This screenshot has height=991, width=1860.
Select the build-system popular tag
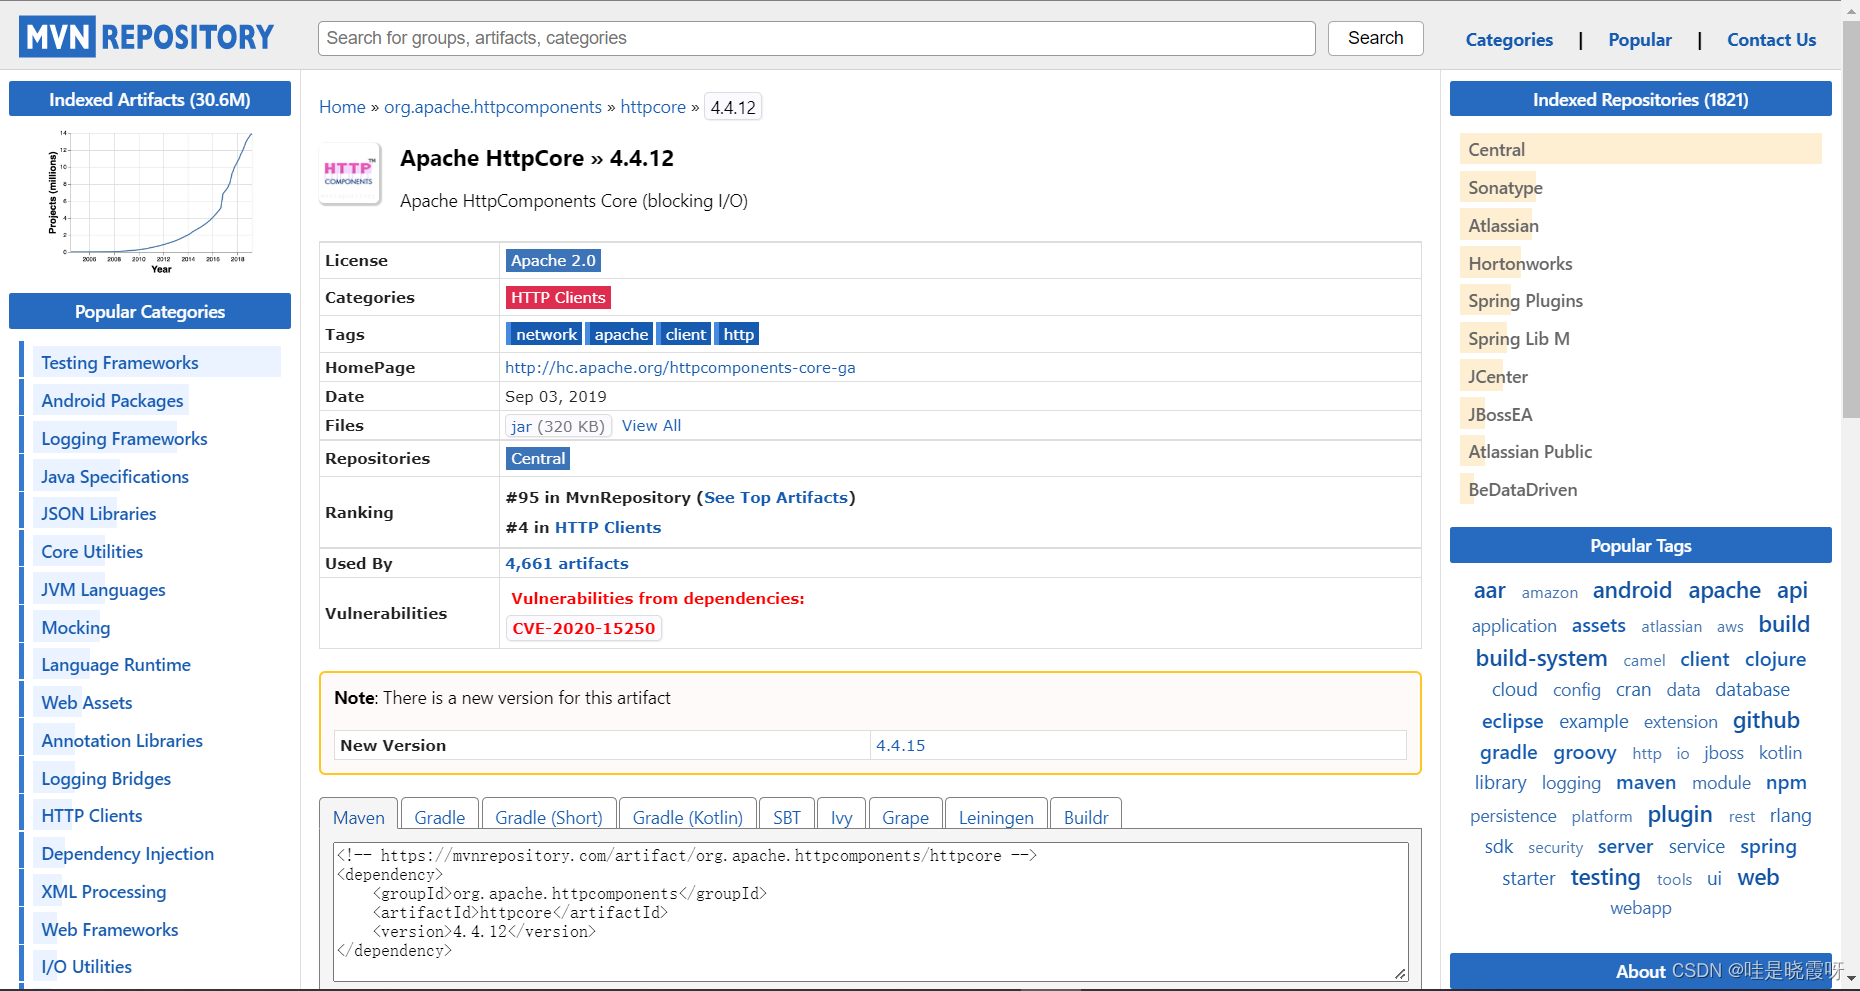pos(1541,658)
